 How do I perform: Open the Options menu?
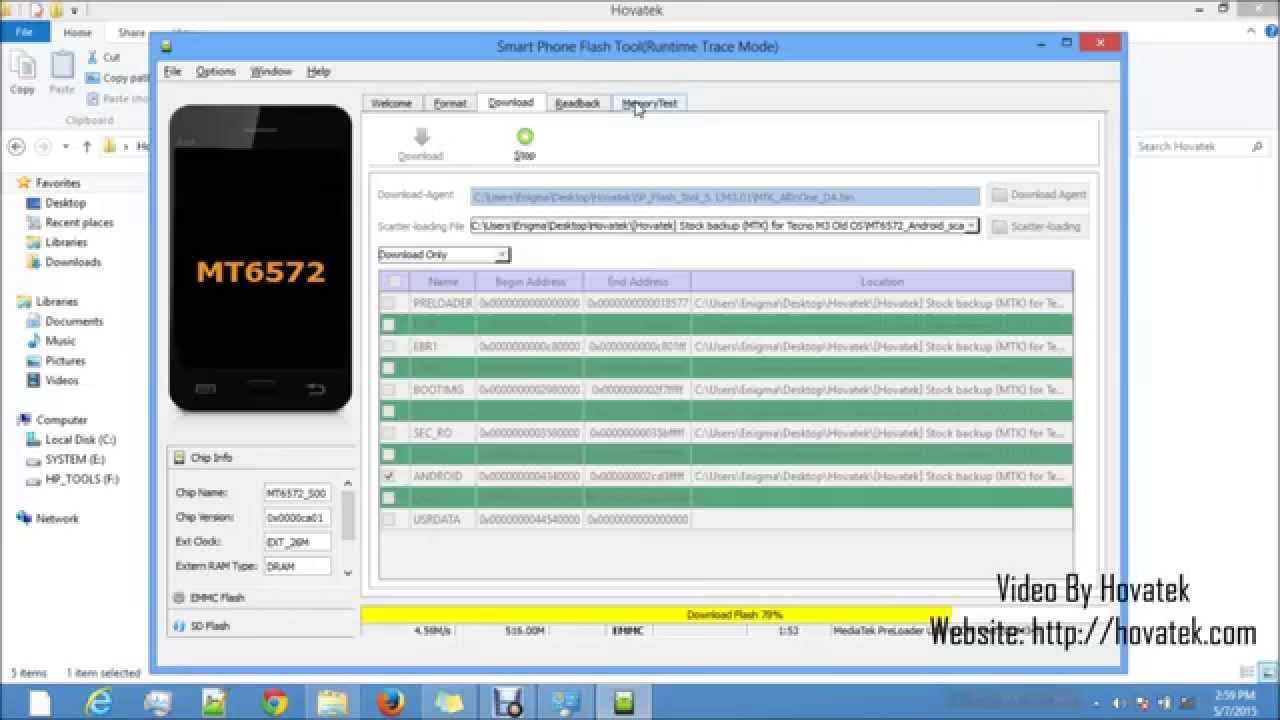tap(215, 72)
